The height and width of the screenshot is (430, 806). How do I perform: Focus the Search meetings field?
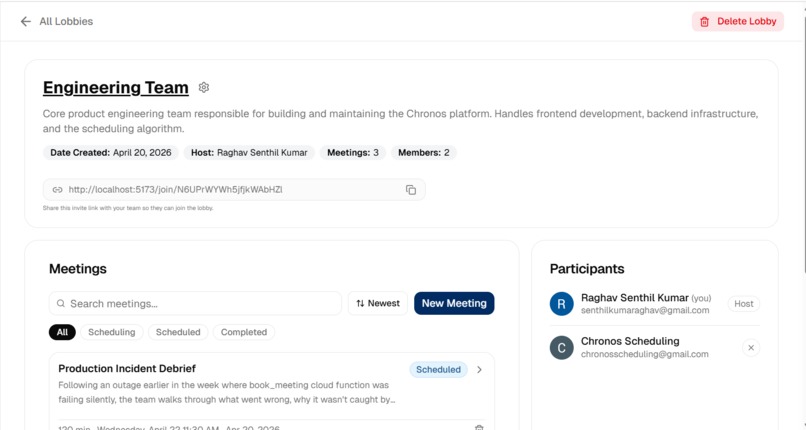pos(195,304)
